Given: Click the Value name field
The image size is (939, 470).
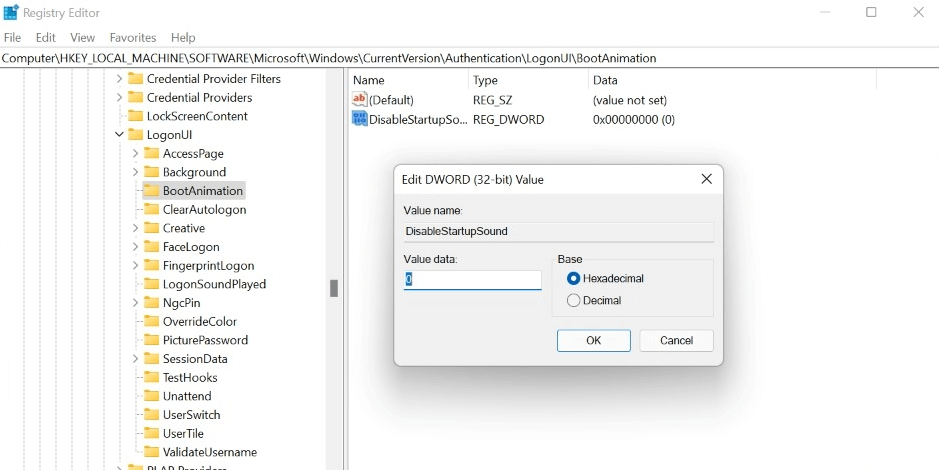Looking at the screenshot, I should tap(559, 232).
